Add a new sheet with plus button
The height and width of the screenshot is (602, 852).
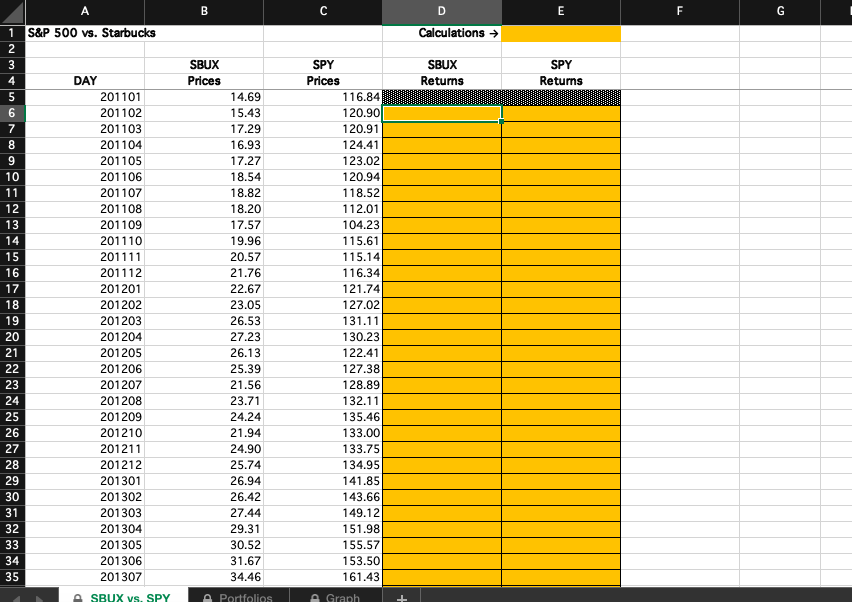(x=402, y=597)
